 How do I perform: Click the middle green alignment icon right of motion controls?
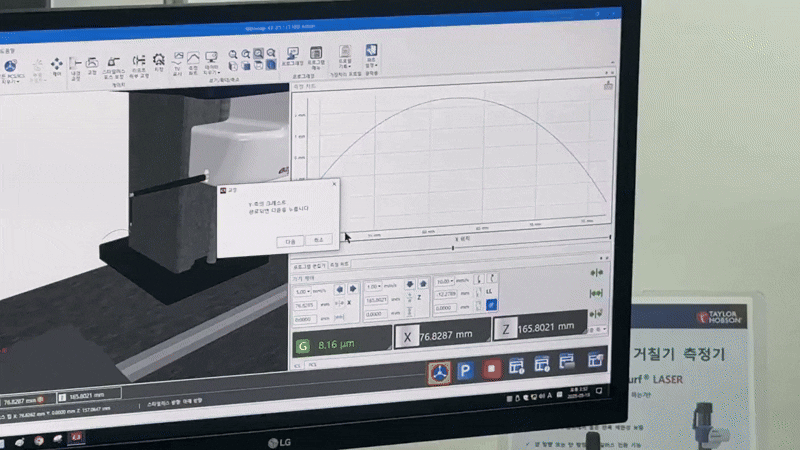596,293
